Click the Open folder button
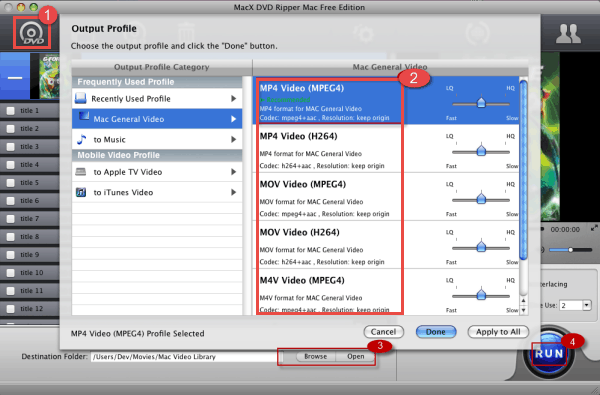Screen dimensions: 600x395 355,356
